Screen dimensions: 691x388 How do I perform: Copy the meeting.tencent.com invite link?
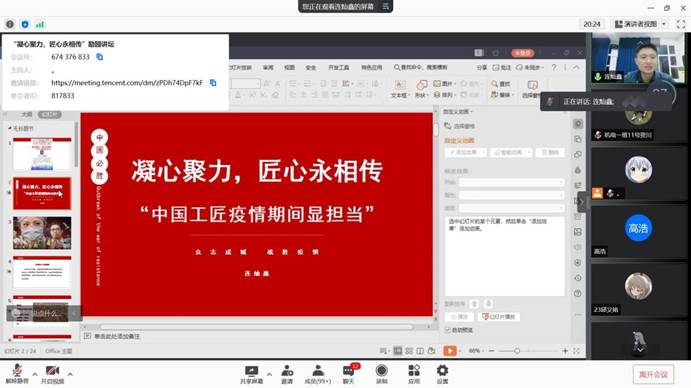tap(213, 82)
